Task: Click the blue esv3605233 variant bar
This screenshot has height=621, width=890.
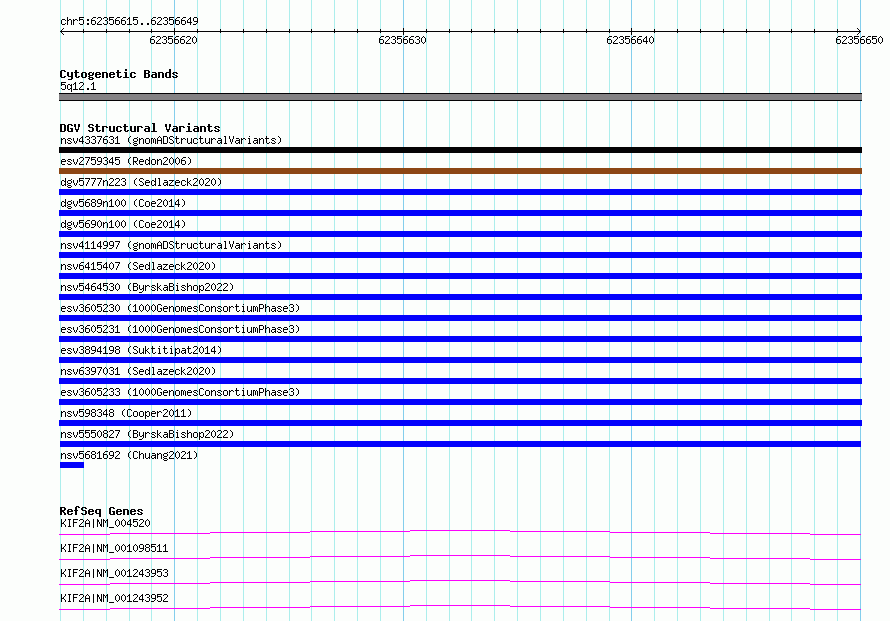Action: (x=460, y=402)
